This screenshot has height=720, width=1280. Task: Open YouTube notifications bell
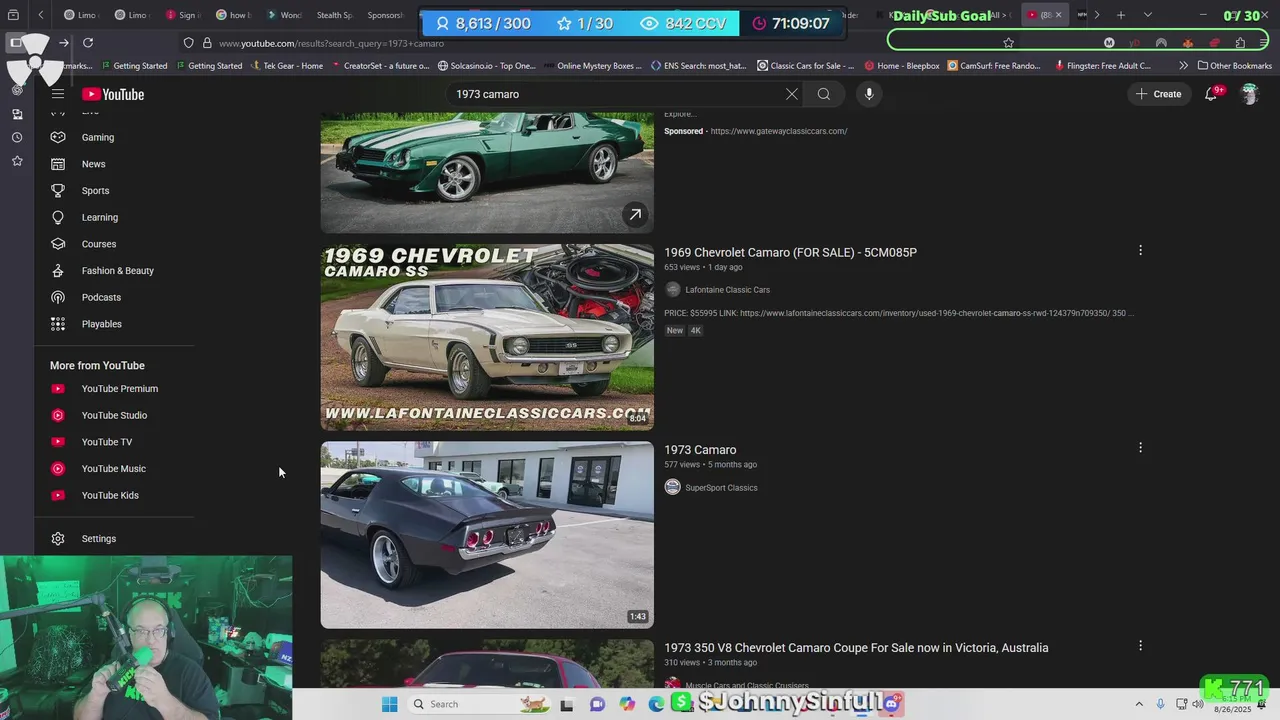click(x=1211, y=94)
